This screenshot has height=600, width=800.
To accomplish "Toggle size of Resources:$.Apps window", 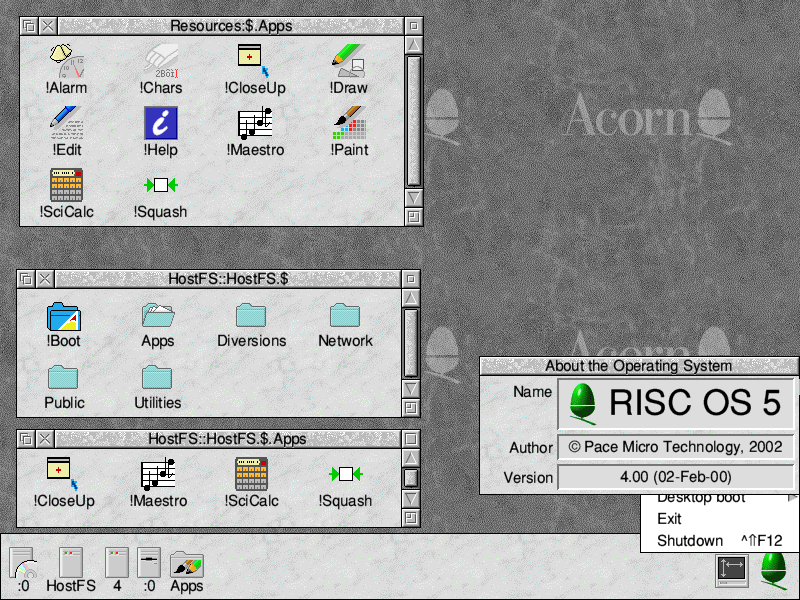I will click(x=414, y=26).
